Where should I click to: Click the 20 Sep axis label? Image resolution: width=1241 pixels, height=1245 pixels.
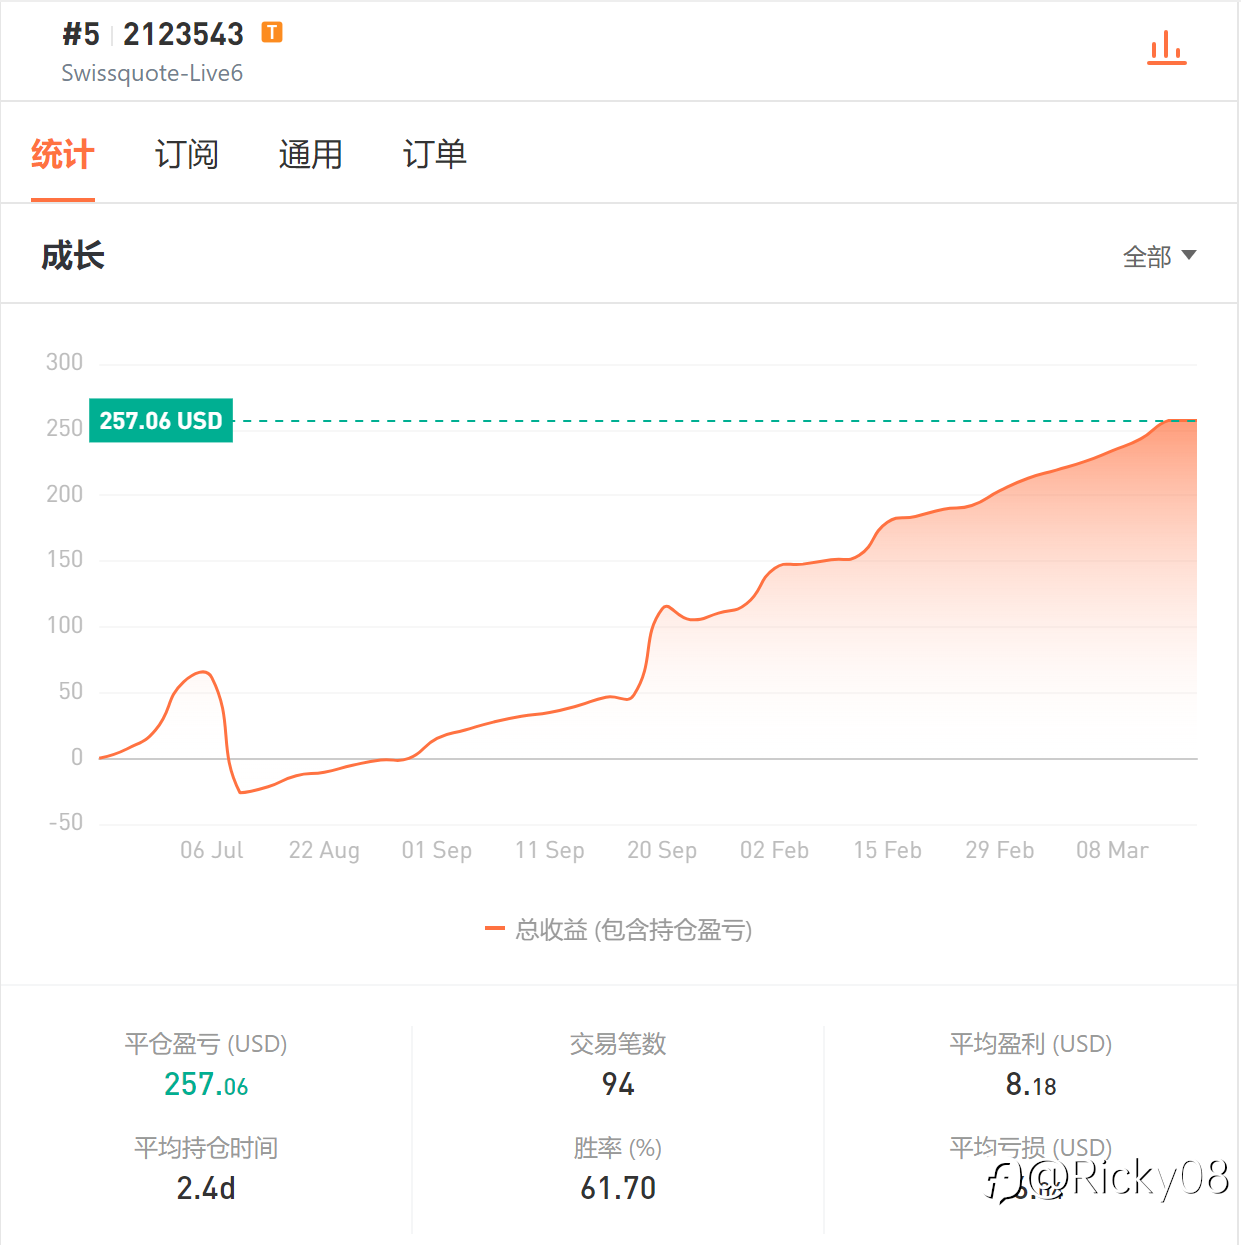[x=661, y=850]
